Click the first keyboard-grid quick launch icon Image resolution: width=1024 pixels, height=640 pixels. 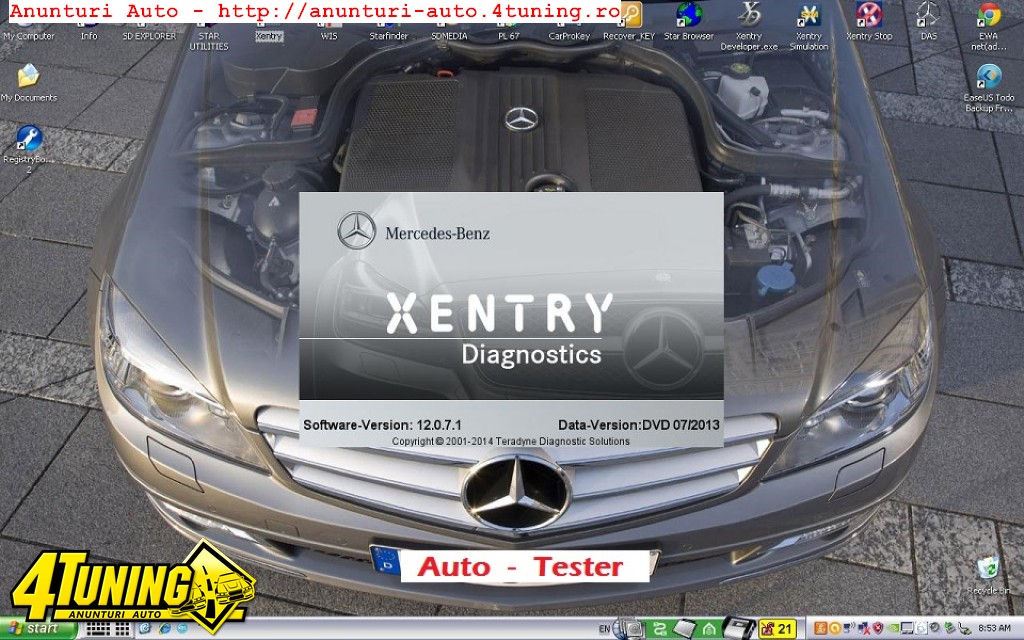(x=98, y=629)
